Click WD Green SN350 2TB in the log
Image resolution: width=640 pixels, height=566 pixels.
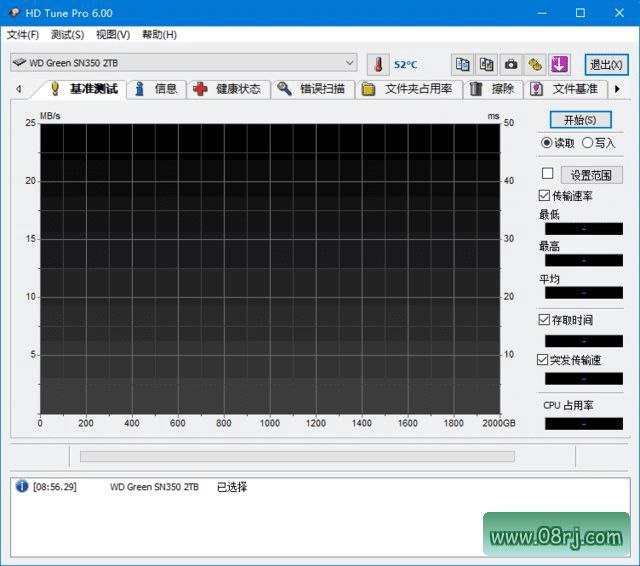pyautogui.click(x=154, y=487)
